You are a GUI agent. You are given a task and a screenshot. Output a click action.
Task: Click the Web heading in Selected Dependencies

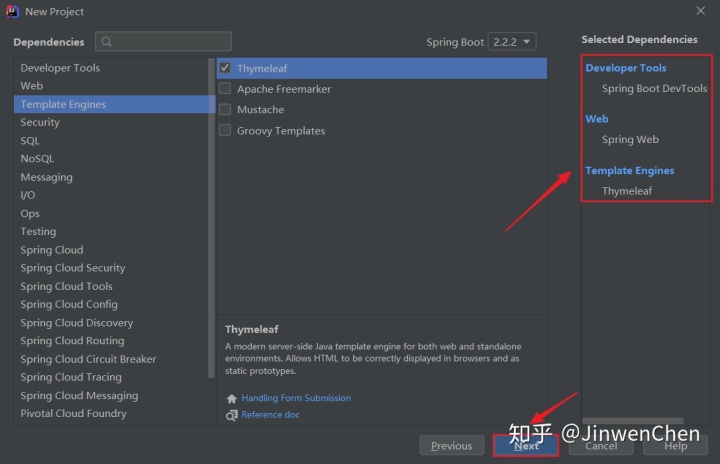point(596,119)
